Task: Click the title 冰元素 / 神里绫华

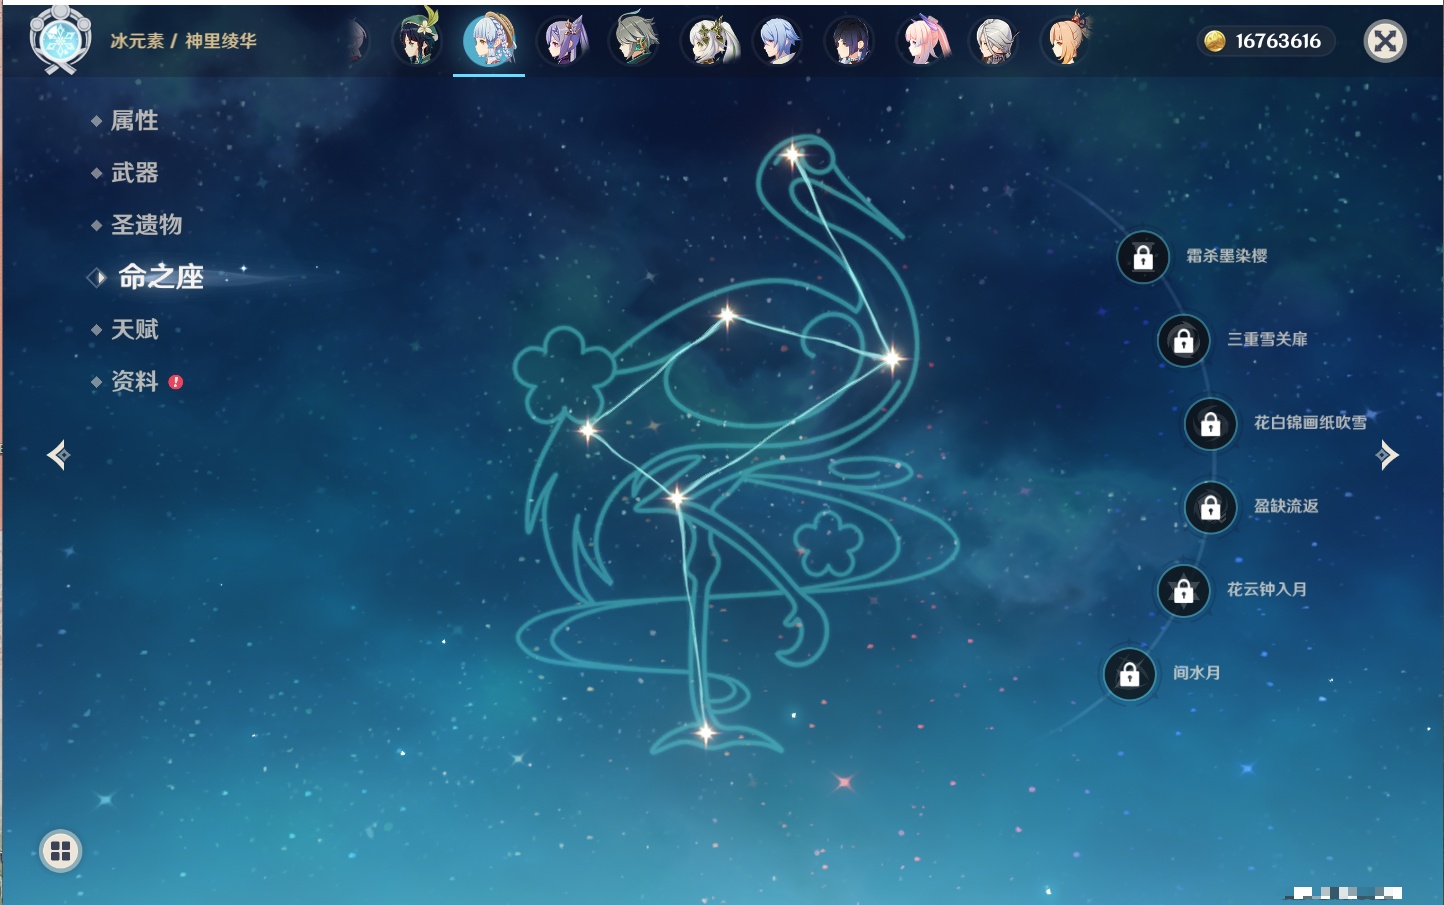Action: (x=183, y=41)
